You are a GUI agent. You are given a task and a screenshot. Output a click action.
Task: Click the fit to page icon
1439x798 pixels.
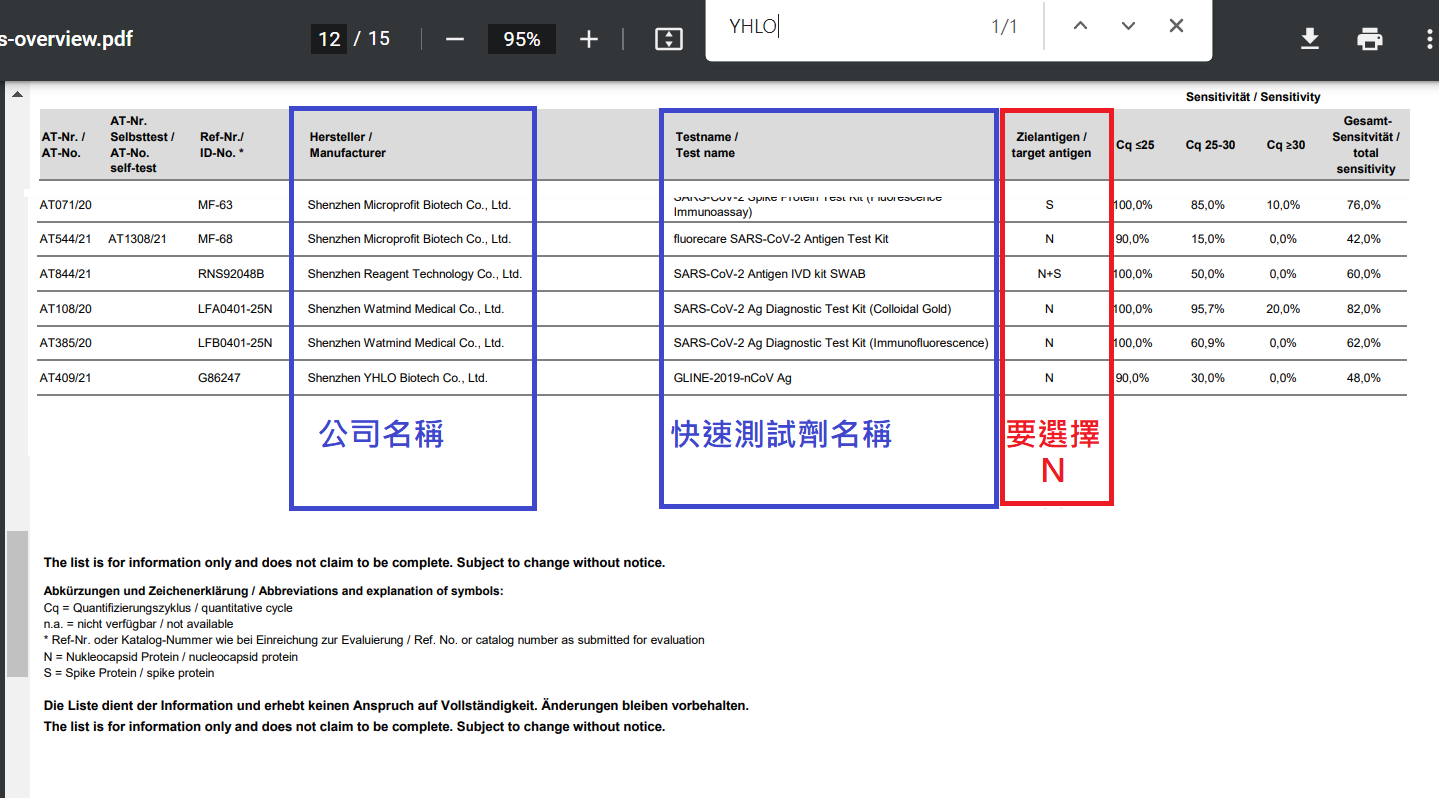pyautogui.click(x=668, y=39)
